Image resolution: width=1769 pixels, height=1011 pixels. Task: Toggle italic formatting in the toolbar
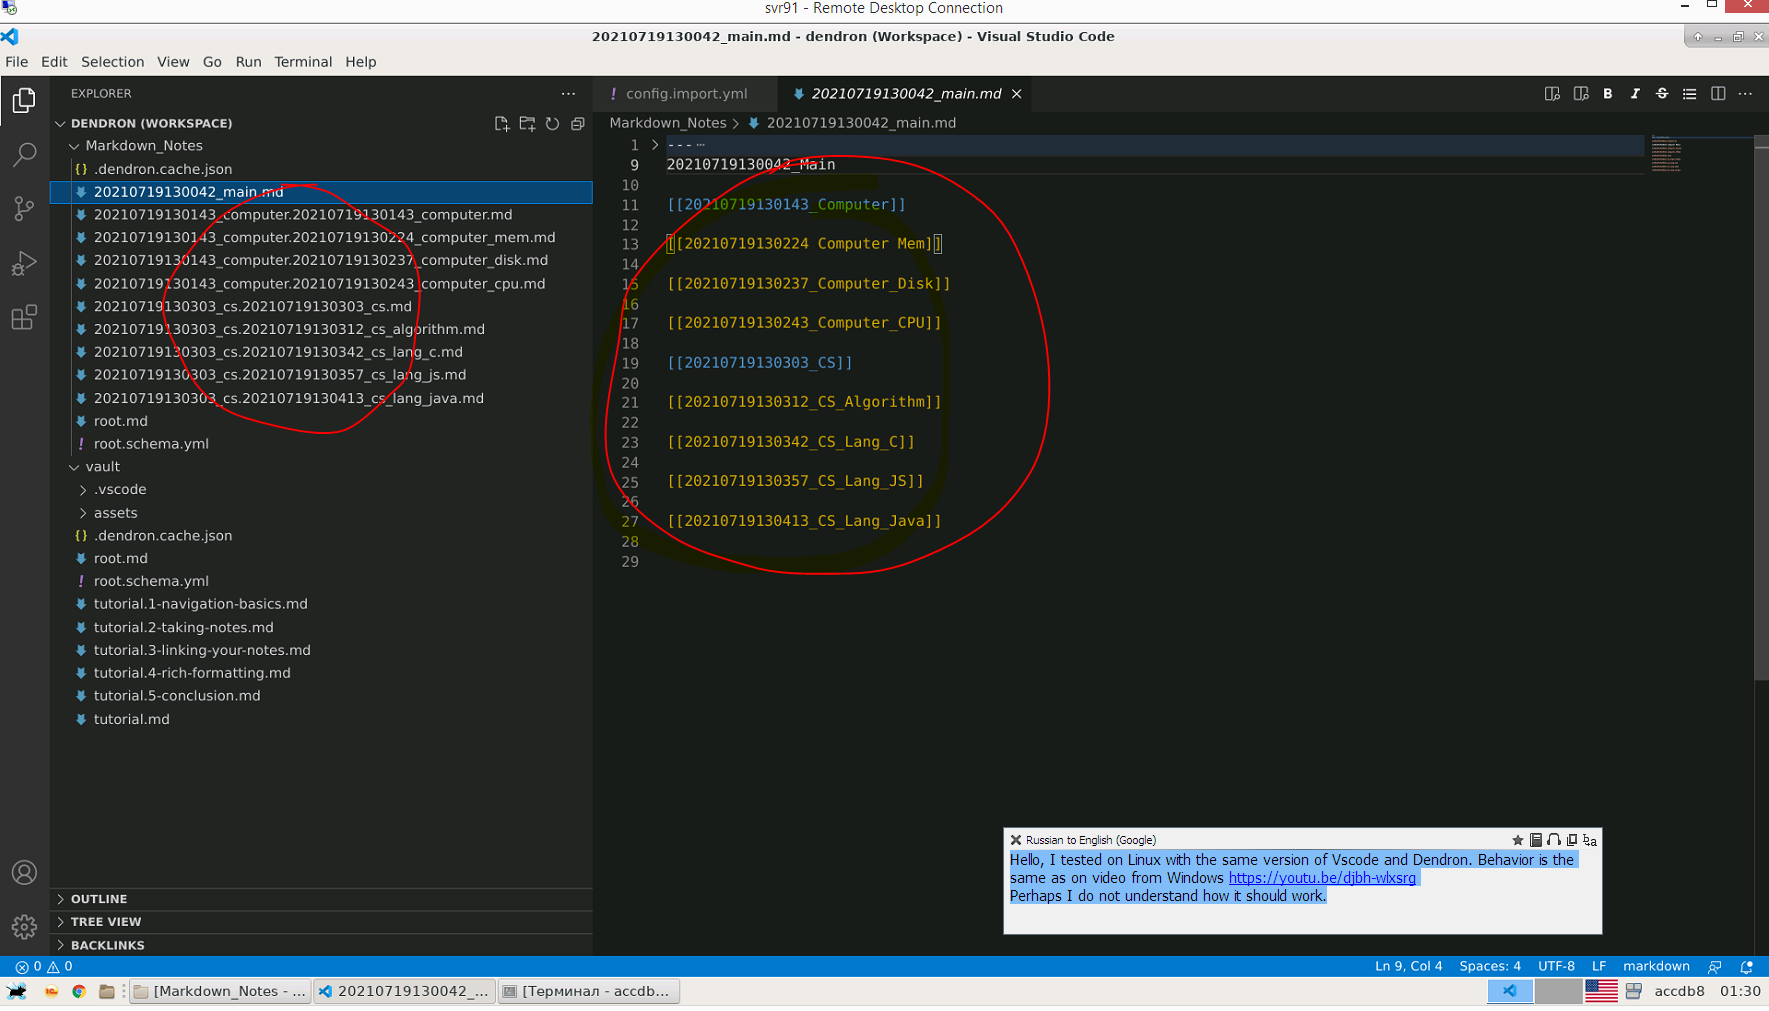coord(1635,93)
